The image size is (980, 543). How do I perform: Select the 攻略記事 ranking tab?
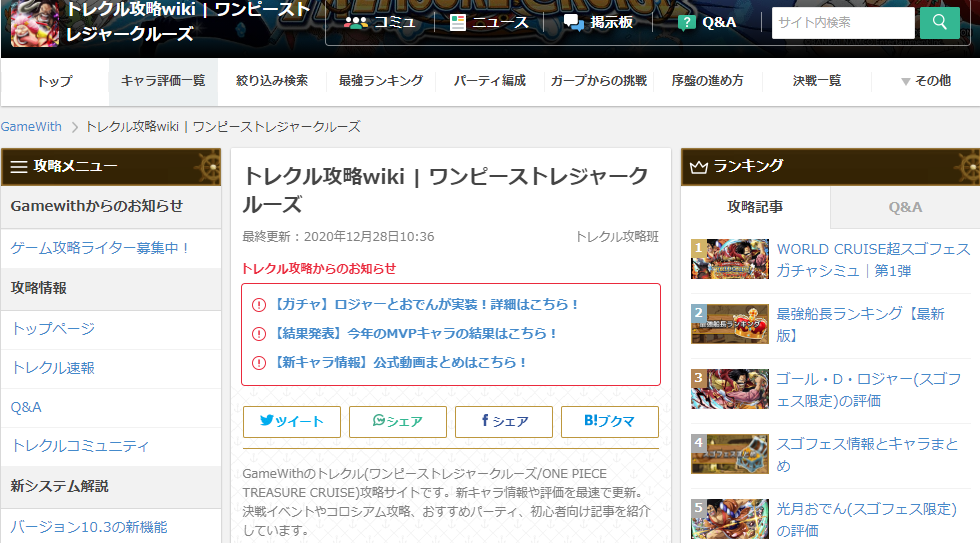coord(755,207)
